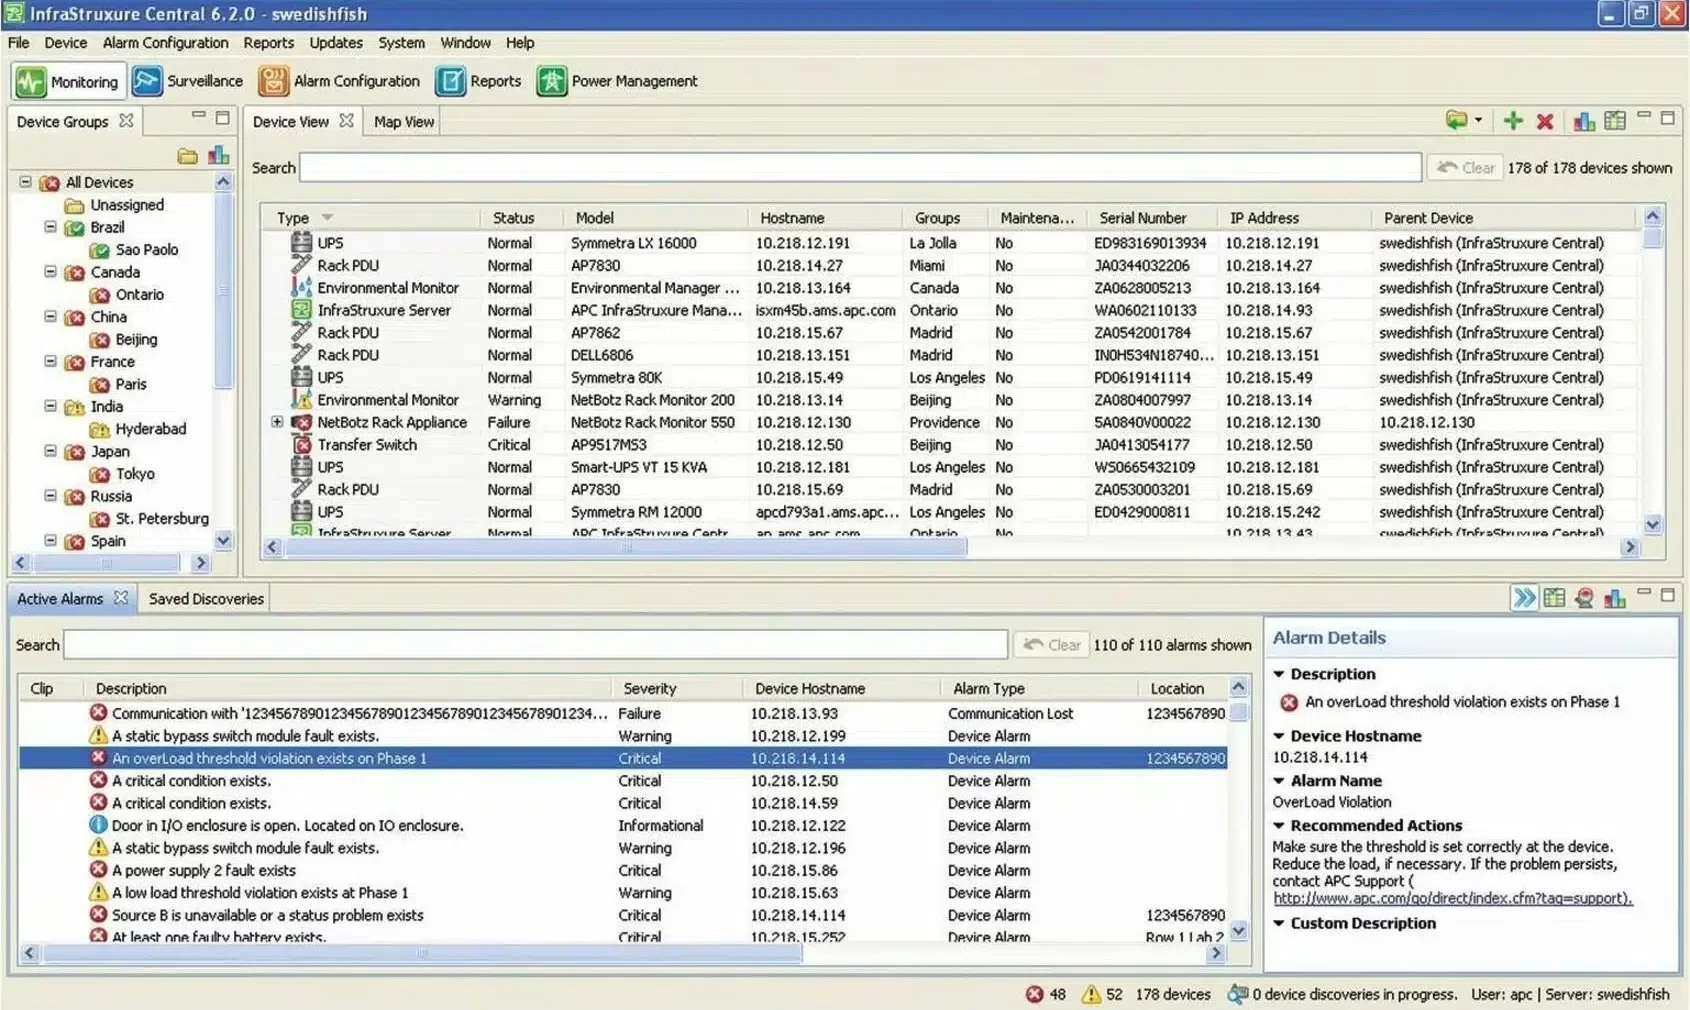Select 'Source B is unavailable' alarm row
Screen dimensions: 1690x1010
point(622,915)
